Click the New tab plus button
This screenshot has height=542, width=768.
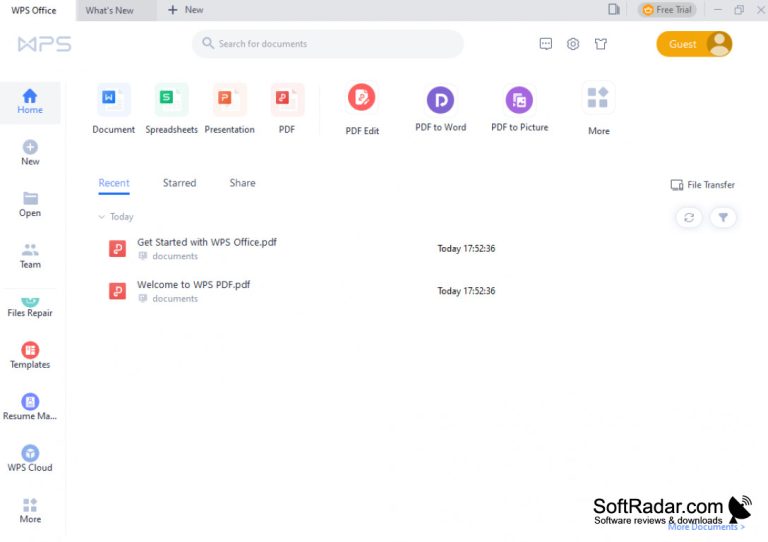[x=186, y=10]
